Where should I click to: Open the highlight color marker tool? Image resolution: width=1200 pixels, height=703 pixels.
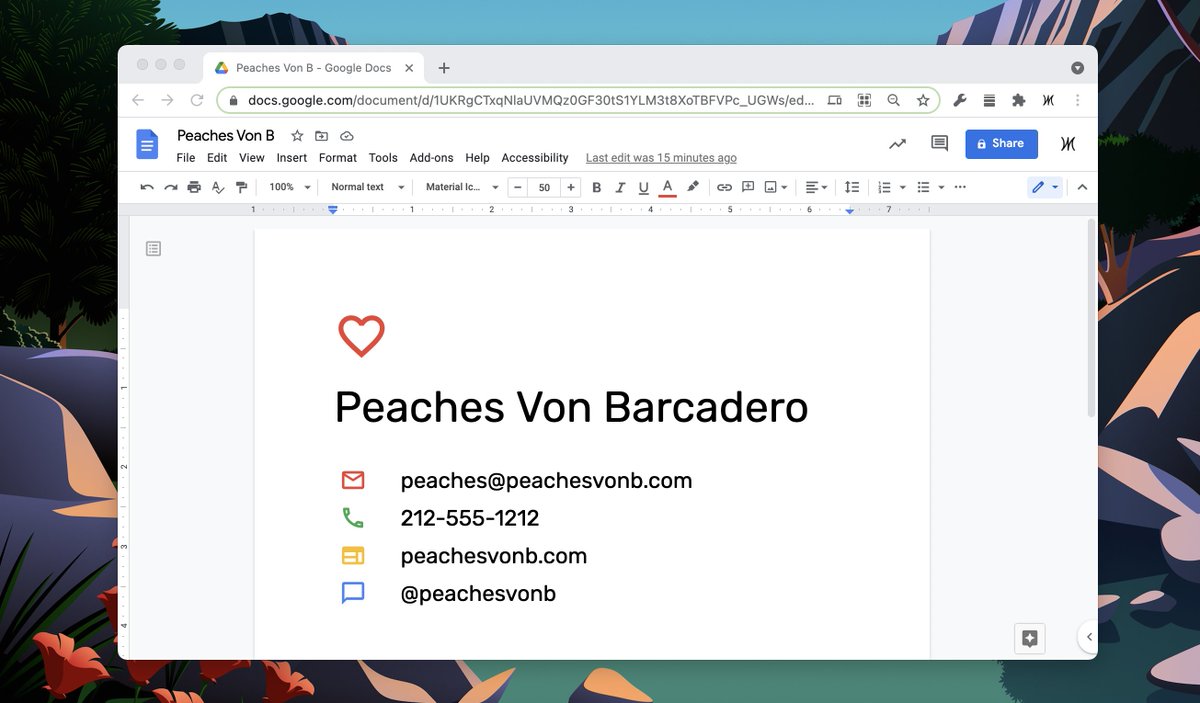pyautogui.click(x=693, y=187)
